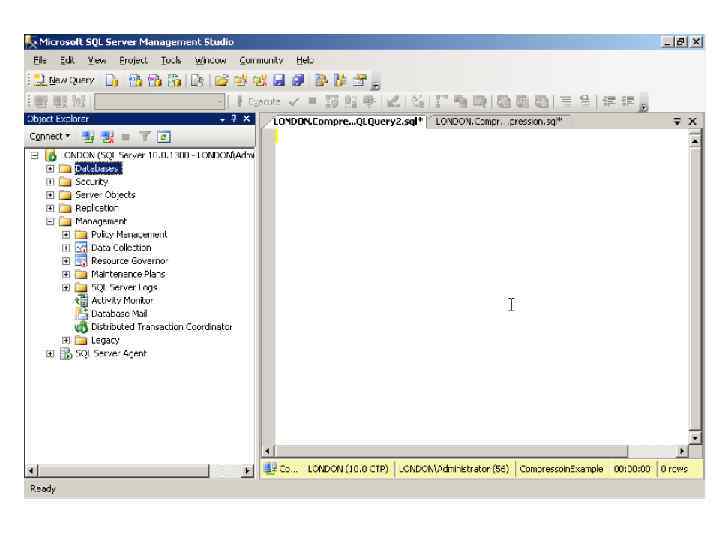Viewport: 720px width, 540px height.
Task: Refresh the Object Explorer tree
Action: 164,136
